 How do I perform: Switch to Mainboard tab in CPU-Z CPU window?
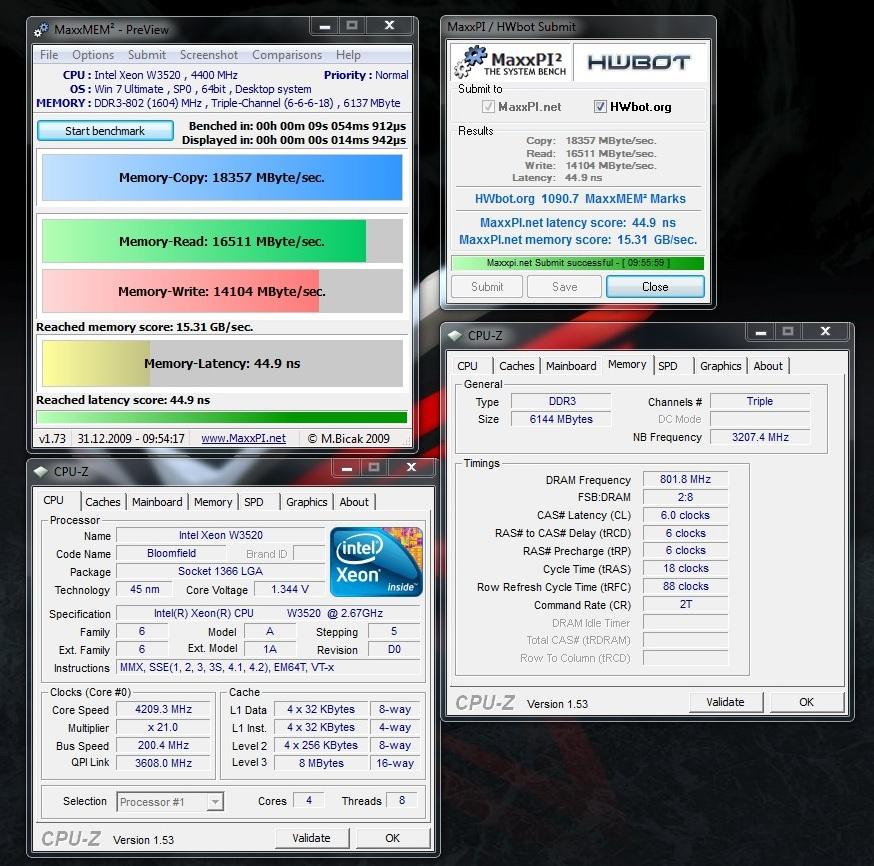157,502
